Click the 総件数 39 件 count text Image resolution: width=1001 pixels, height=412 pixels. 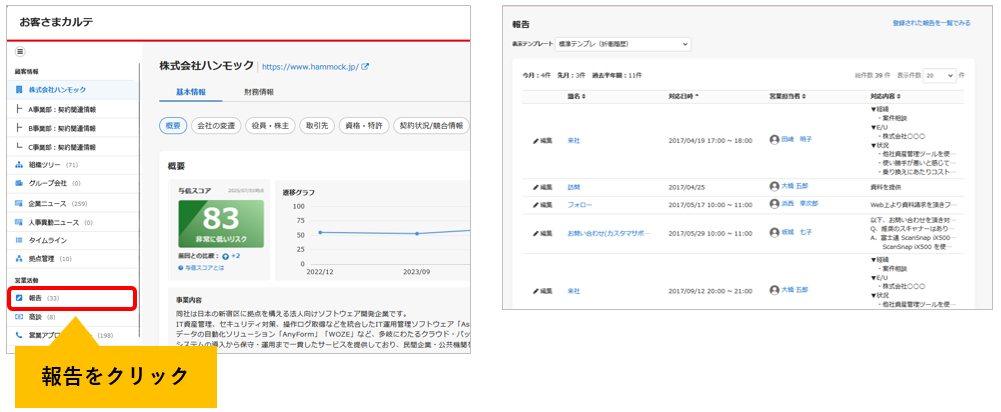coord(872,75)
